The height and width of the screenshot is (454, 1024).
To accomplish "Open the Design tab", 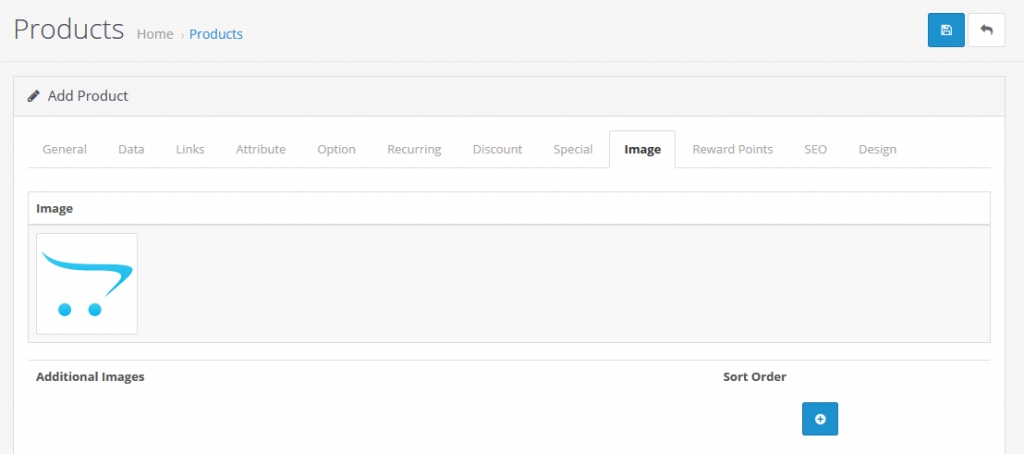I will coord(877,149).
